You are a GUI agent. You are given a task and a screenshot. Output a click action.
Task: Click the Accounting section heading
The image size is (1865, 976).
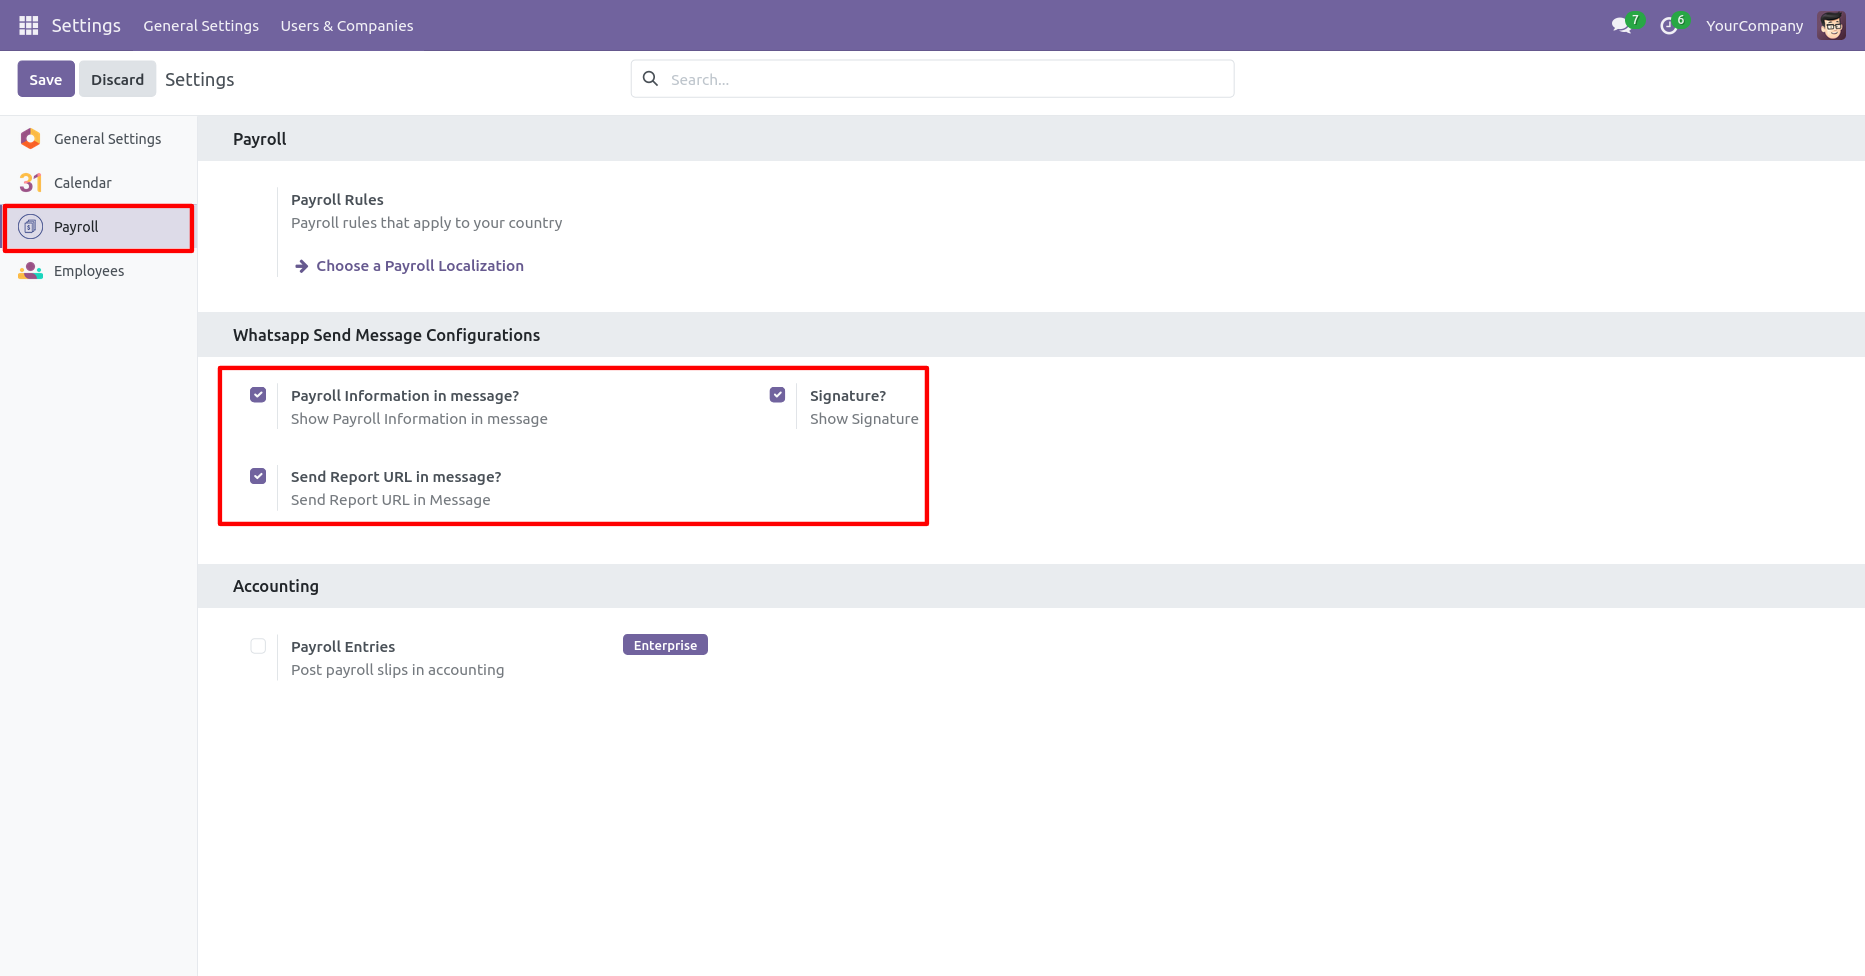[x=276, y=586]
